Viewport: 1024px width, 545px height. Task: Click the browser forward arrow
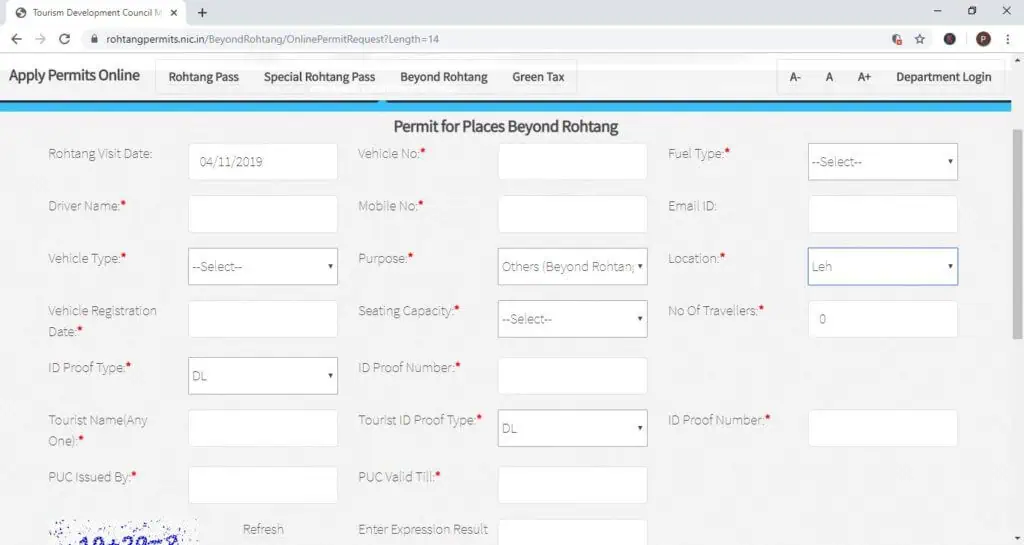coord(40,39)
